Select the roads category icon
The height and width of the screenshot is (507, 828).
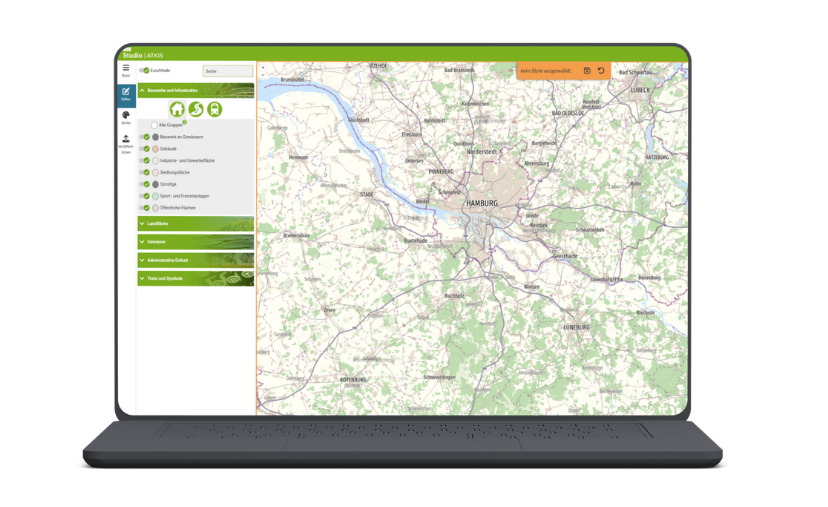[x=196, y=109]
